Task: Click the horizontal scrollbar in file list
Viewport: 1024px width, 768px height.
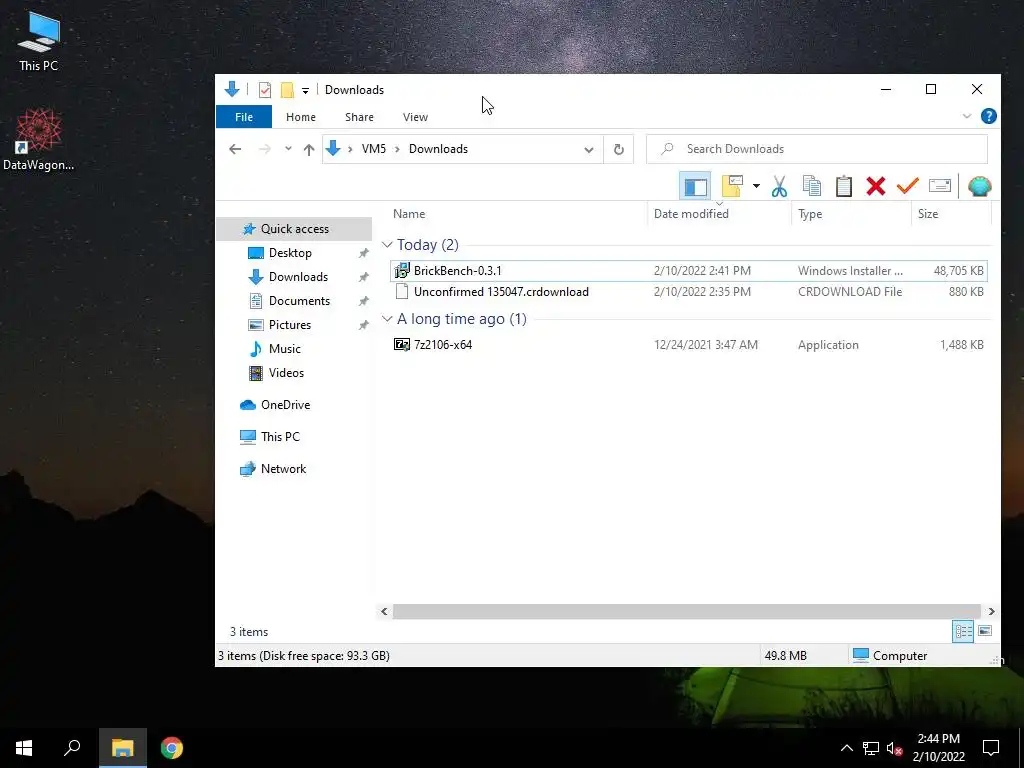Action: click(687, 611)
